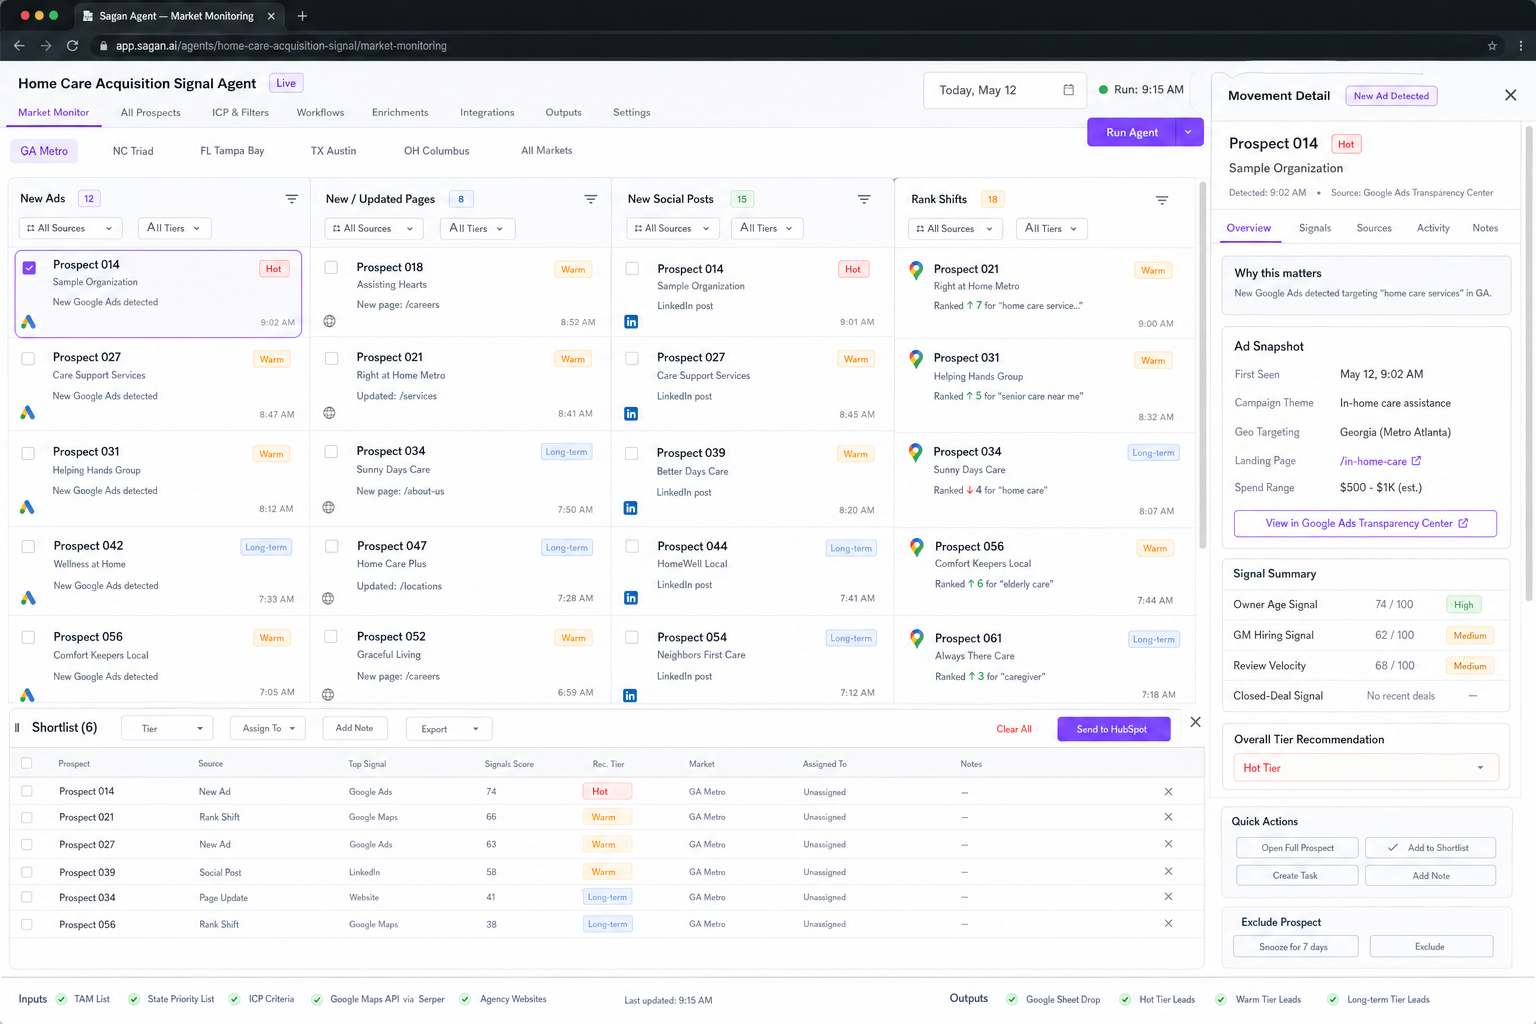1536x1024 pixels.
Task: Click the website globe icon on Prospect 018 card
Action: click(x=329, y=321)
